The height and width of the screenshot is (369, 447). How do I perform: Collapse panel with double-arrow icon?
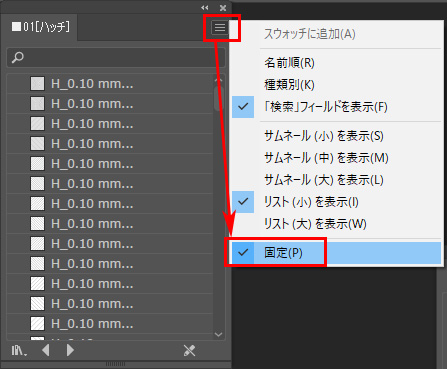coord(205,7)
